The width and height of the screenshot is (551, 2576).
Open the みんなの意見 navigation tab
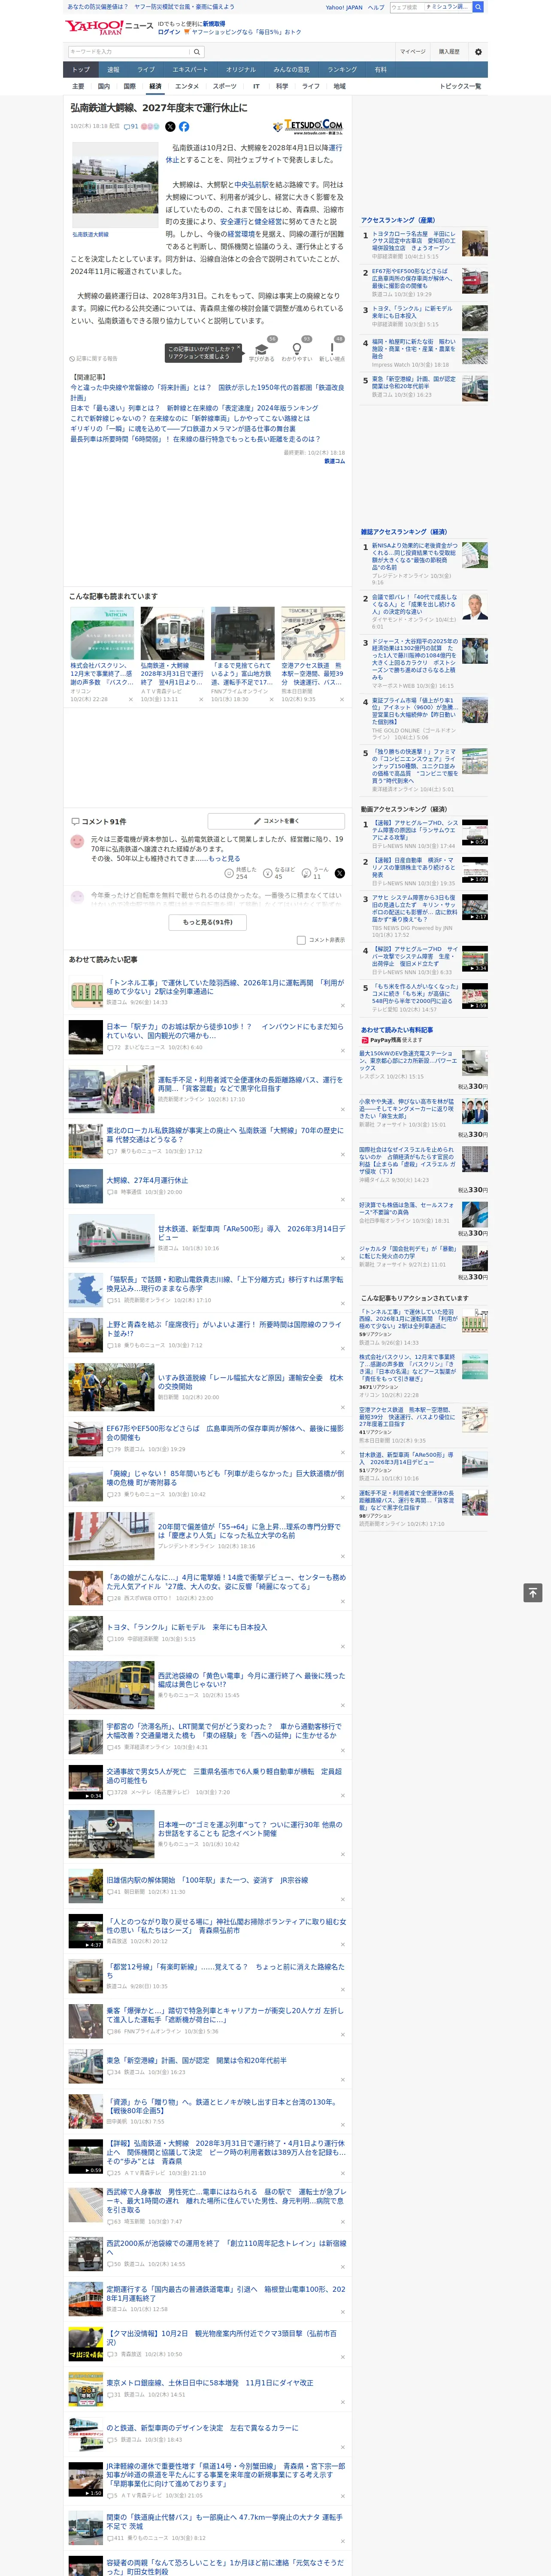(291, 69)
